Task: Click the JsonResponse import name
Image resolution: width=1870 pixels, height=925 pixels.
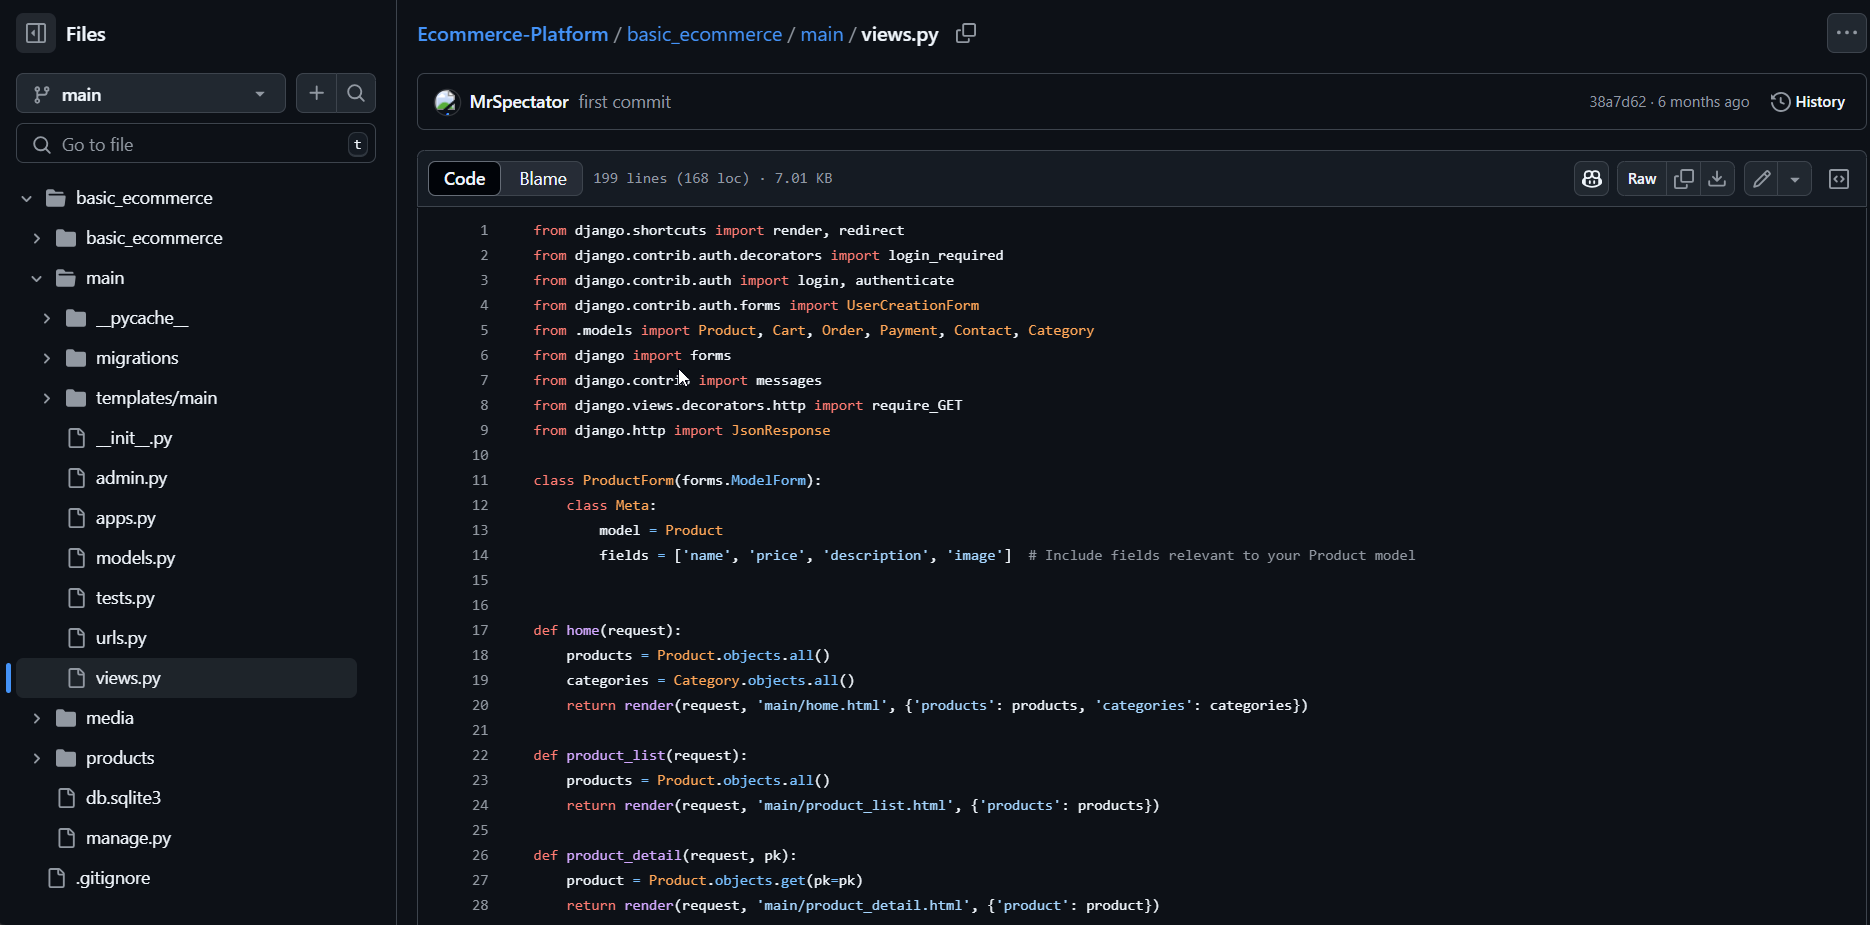Action: pyautogui.click(x=781, y=430)
